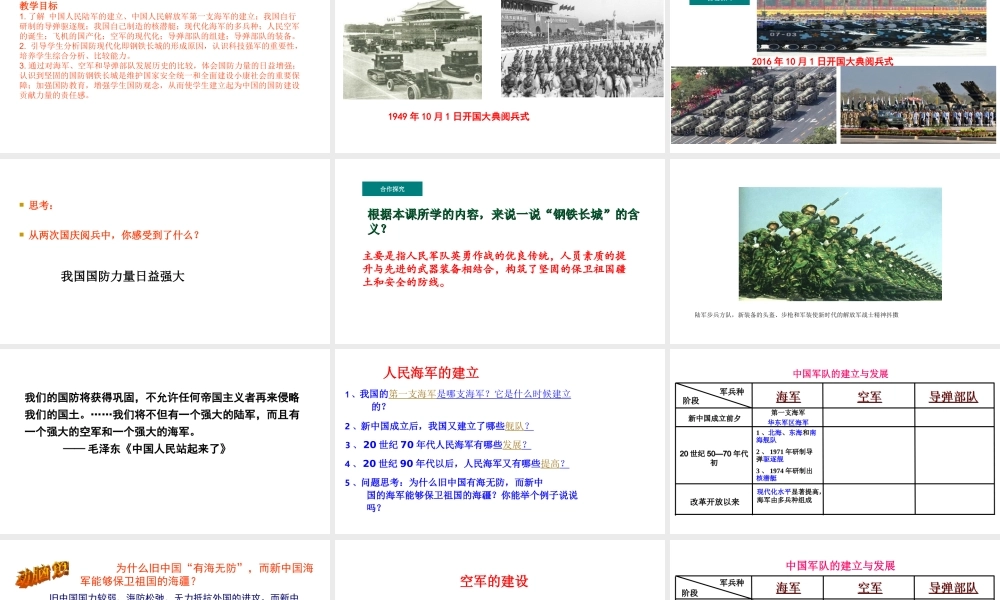The width and height of the screenshot is (1000, 600).
Task: Open the underlined 发展? link in question 3
Action: pyautogui.click(x=516, y=445)
